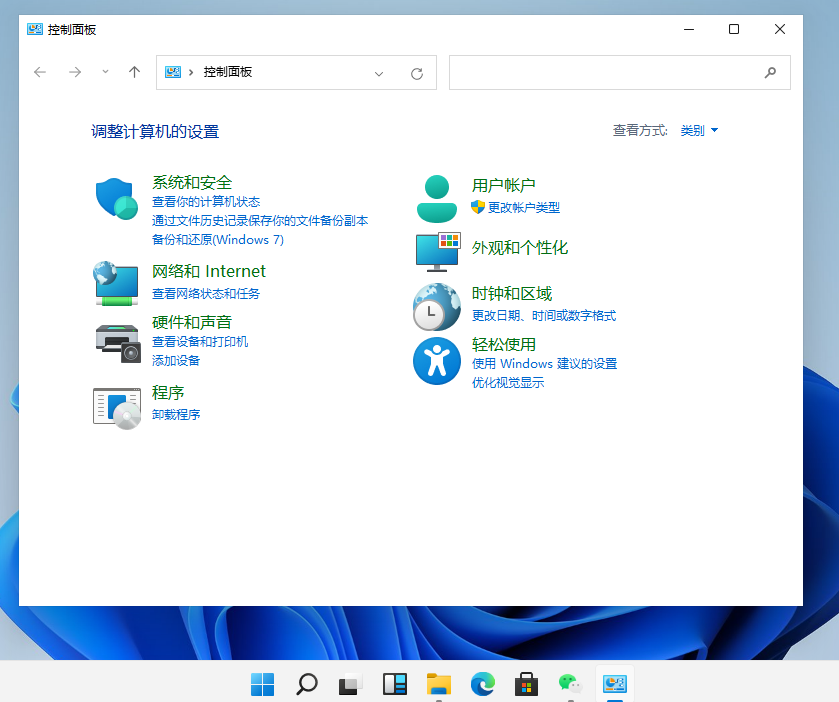The height and width of the screenshot is (702, 839).
Task: Launch Microsoft Edge from the taskbar
Action: (x=482, y=684)
